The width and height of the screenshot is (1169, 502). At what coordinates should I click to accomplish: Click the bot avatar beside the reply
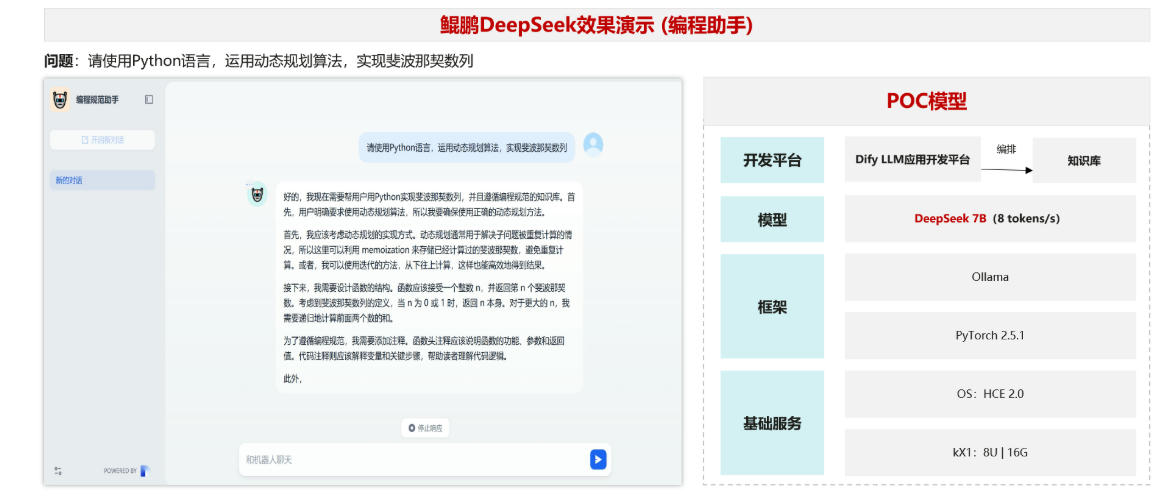pos(257,195)
